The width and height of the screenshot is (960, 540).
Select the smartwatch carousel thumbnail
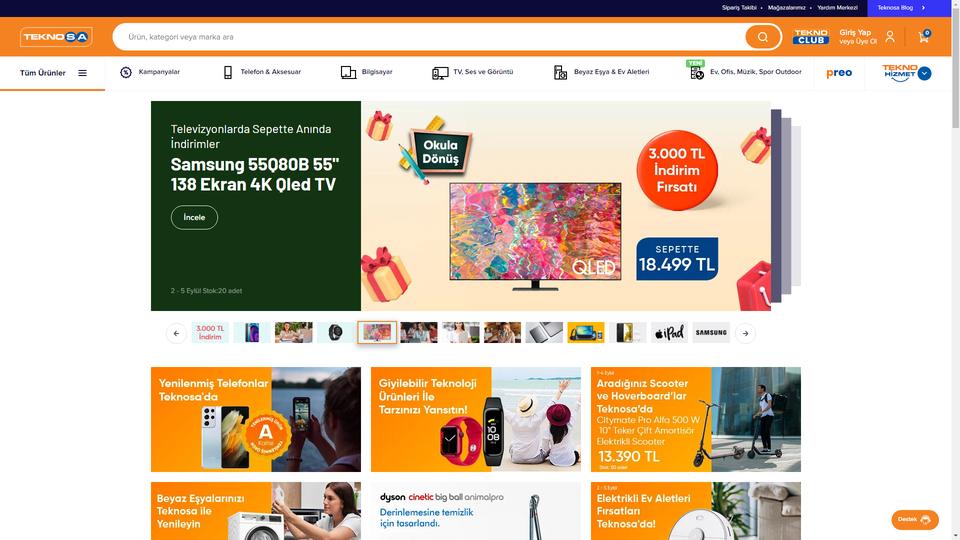335,332
